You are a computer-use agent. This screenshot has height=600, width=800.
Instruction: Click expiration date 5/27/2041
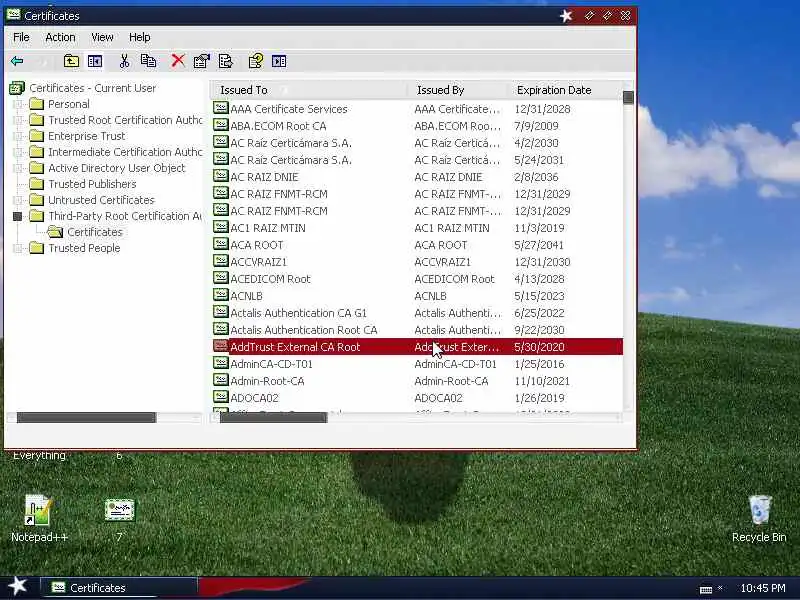(539, 245)
